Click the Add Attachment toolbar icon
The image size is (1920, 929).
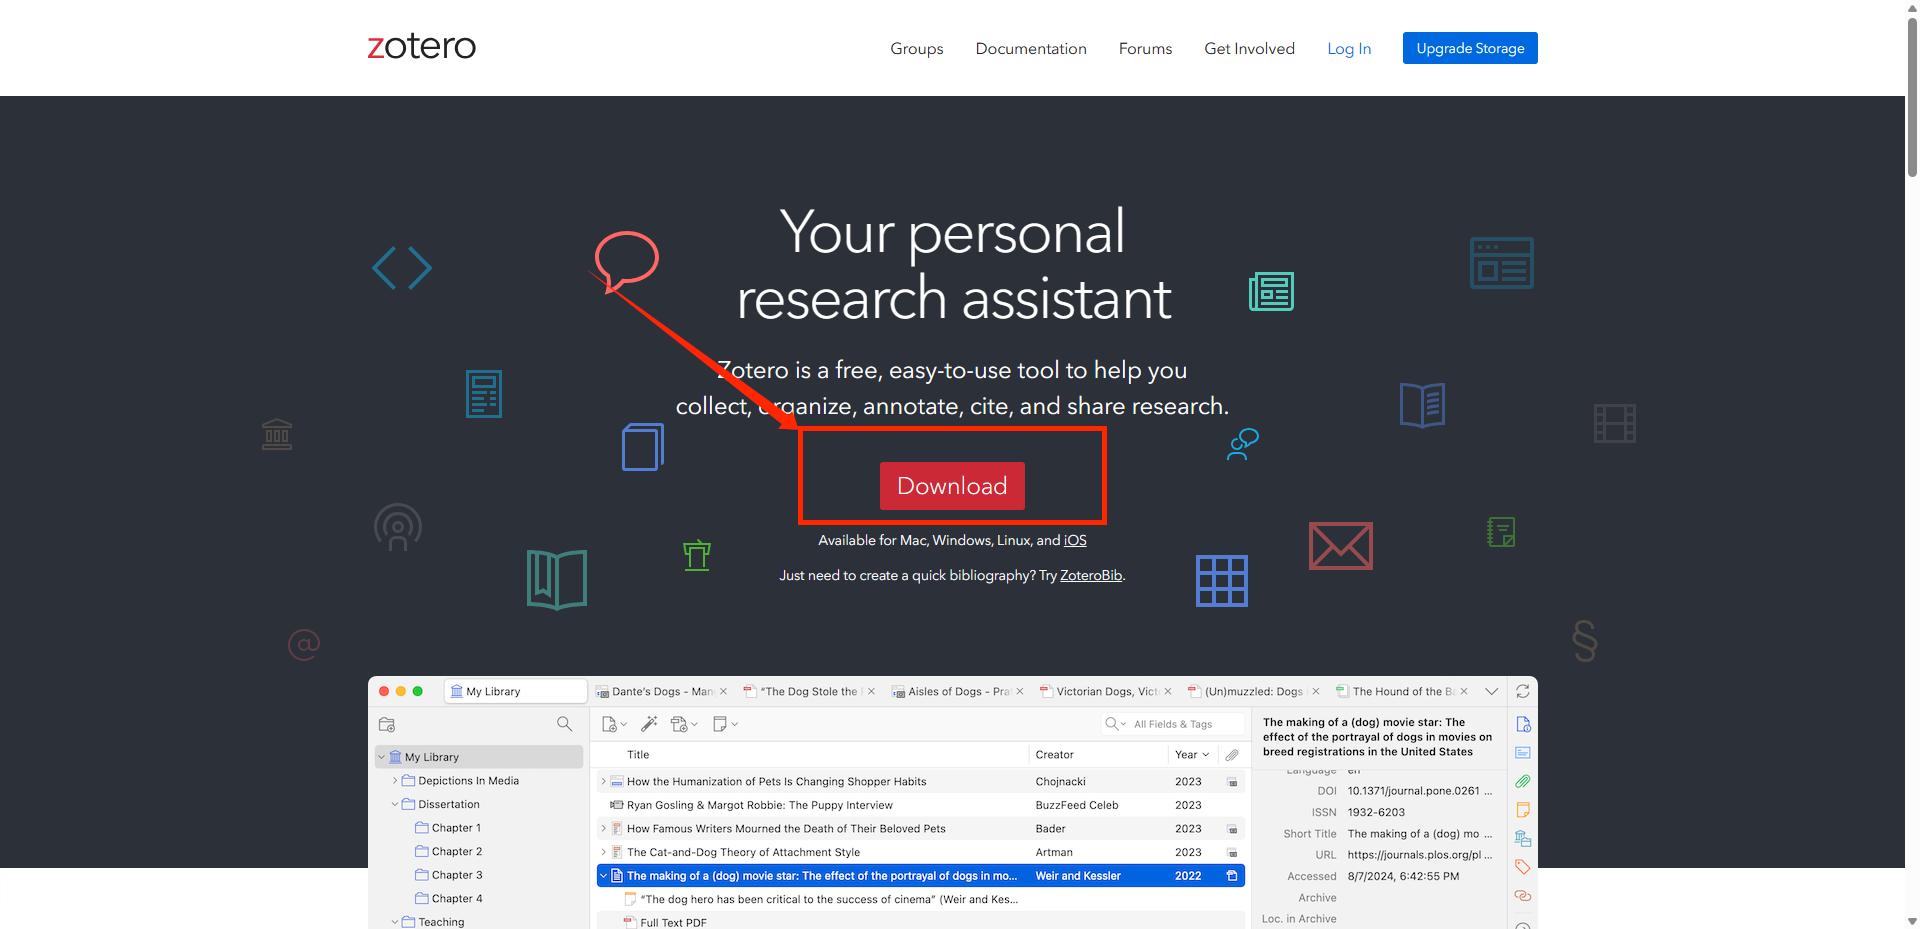679,724
